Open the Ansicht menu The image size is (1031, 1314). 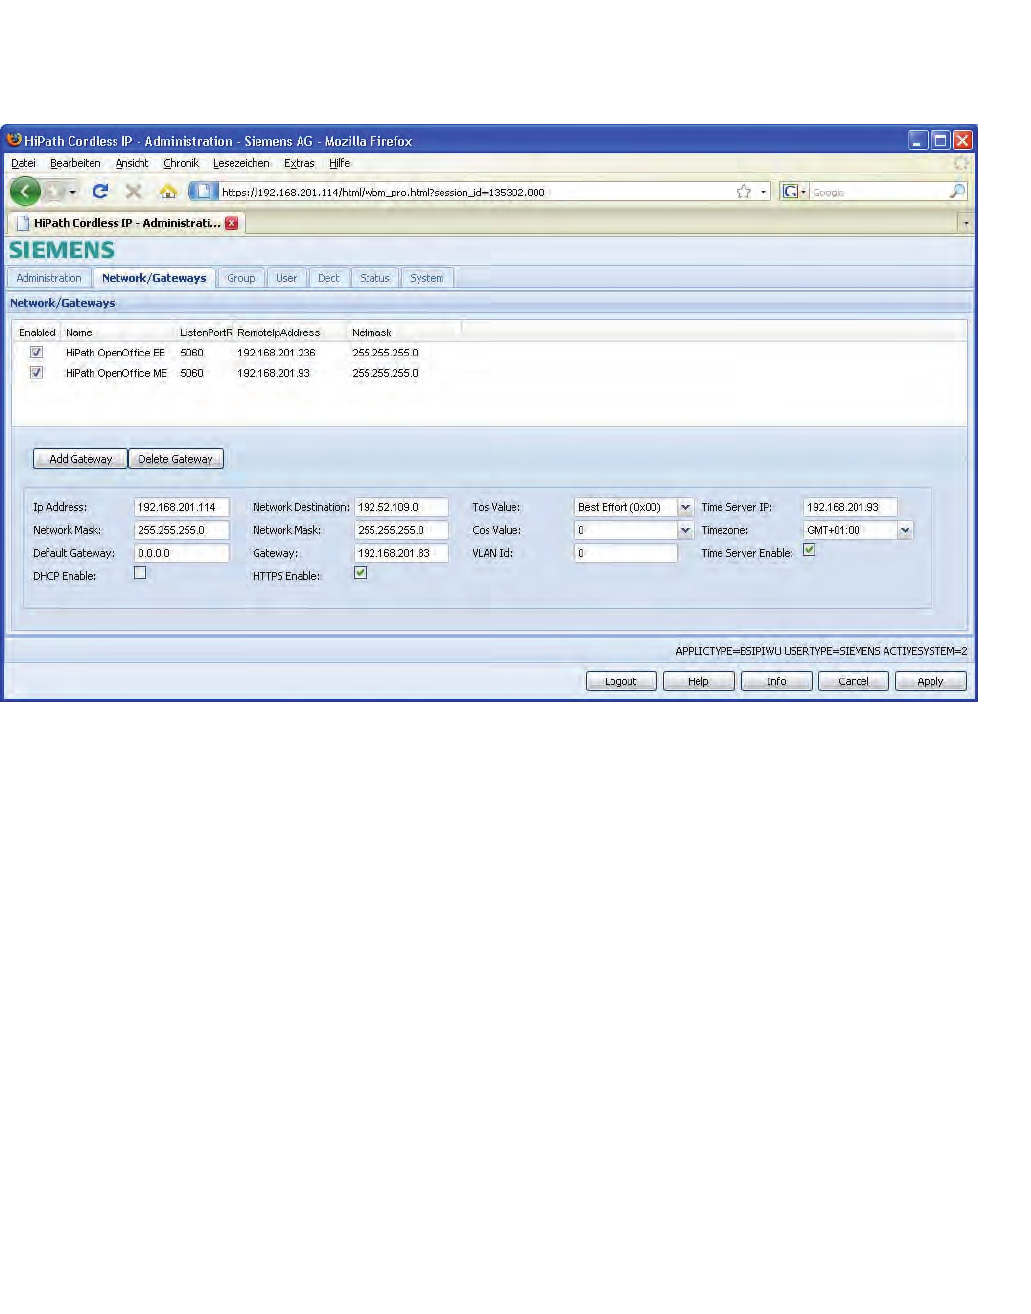coord(131,163)
